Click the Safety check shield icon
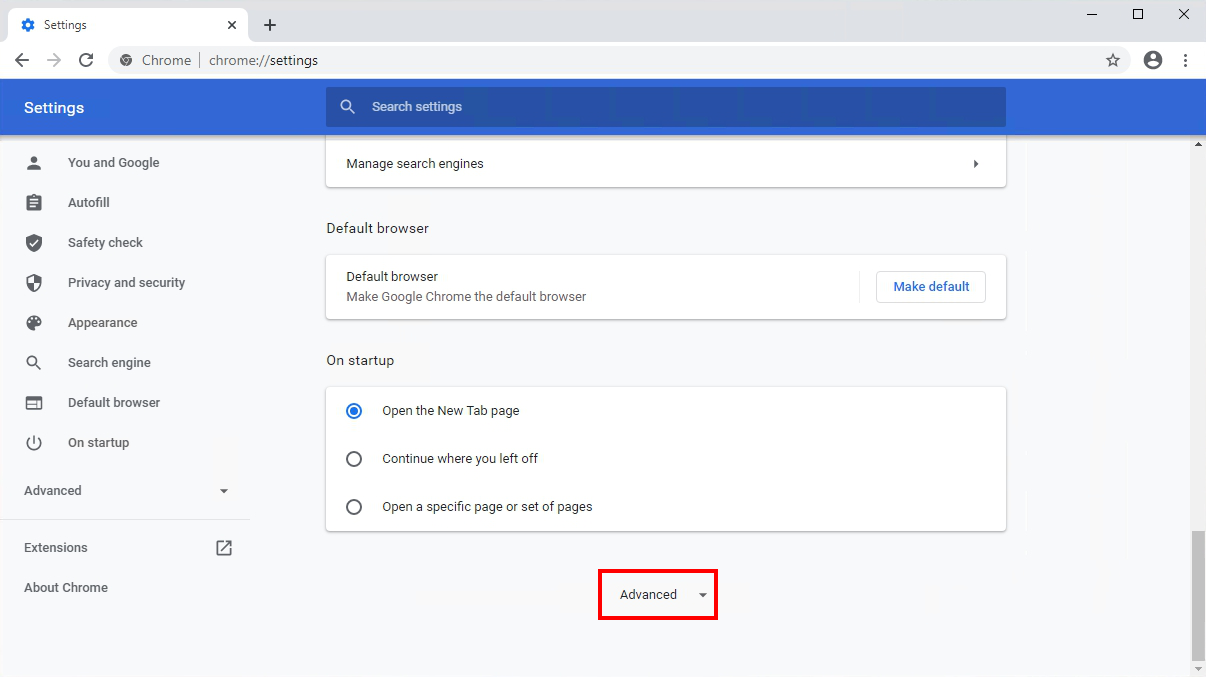Image resolution: width=1206 pixels, height=677 pixels. tap(34, 243)
